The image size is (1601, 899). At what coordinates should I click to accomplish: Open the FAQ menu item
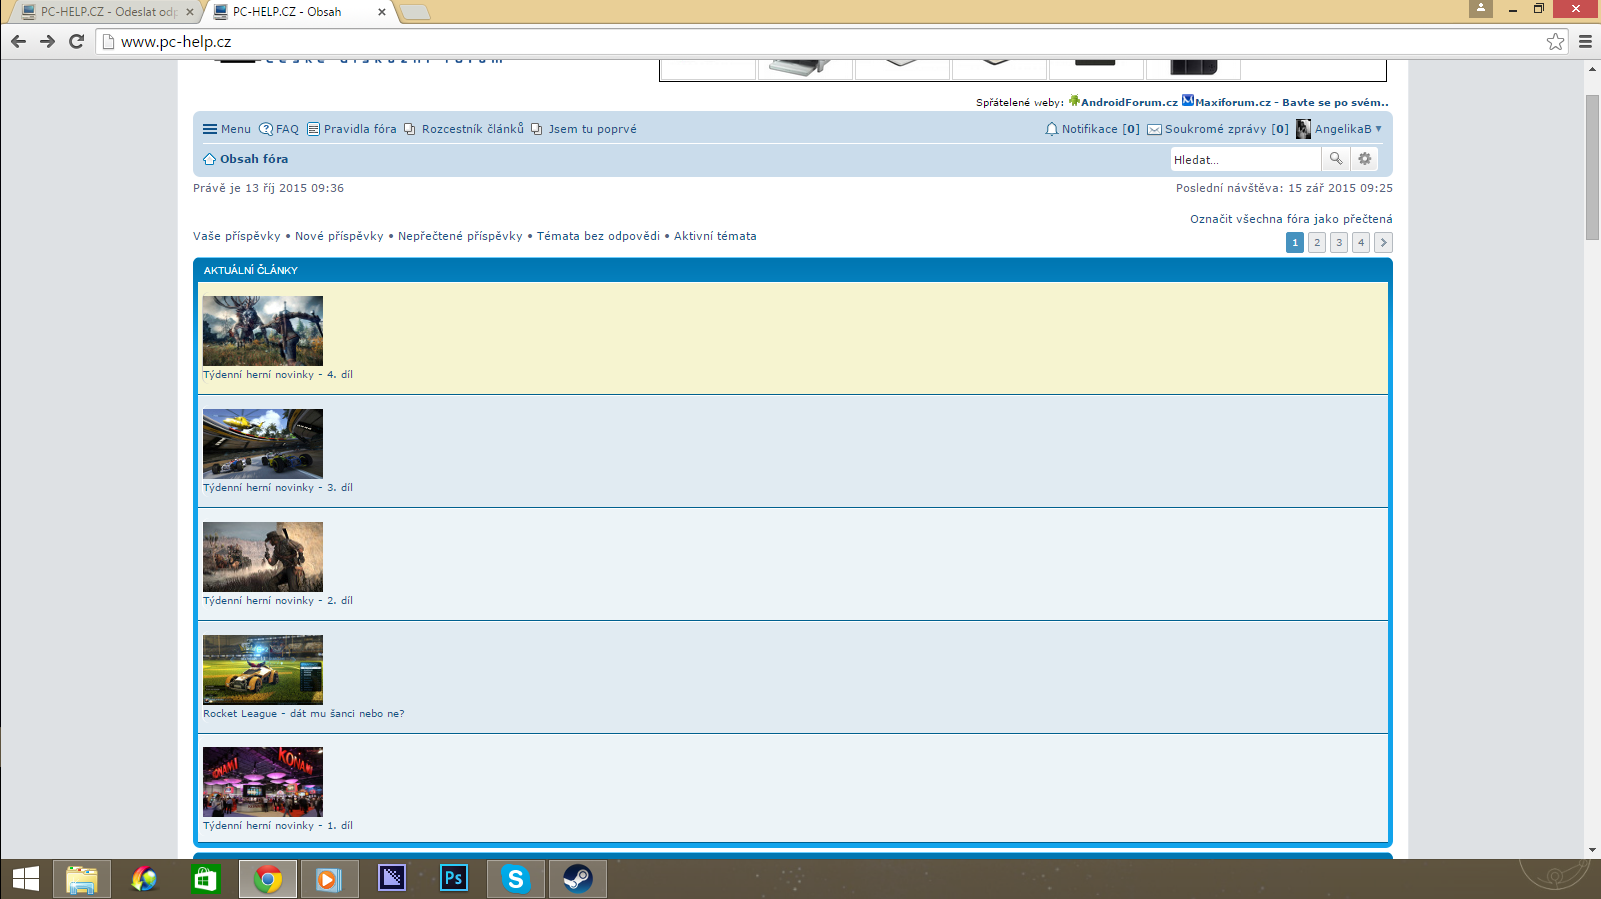pyautogui.click(x=279, y=129)
